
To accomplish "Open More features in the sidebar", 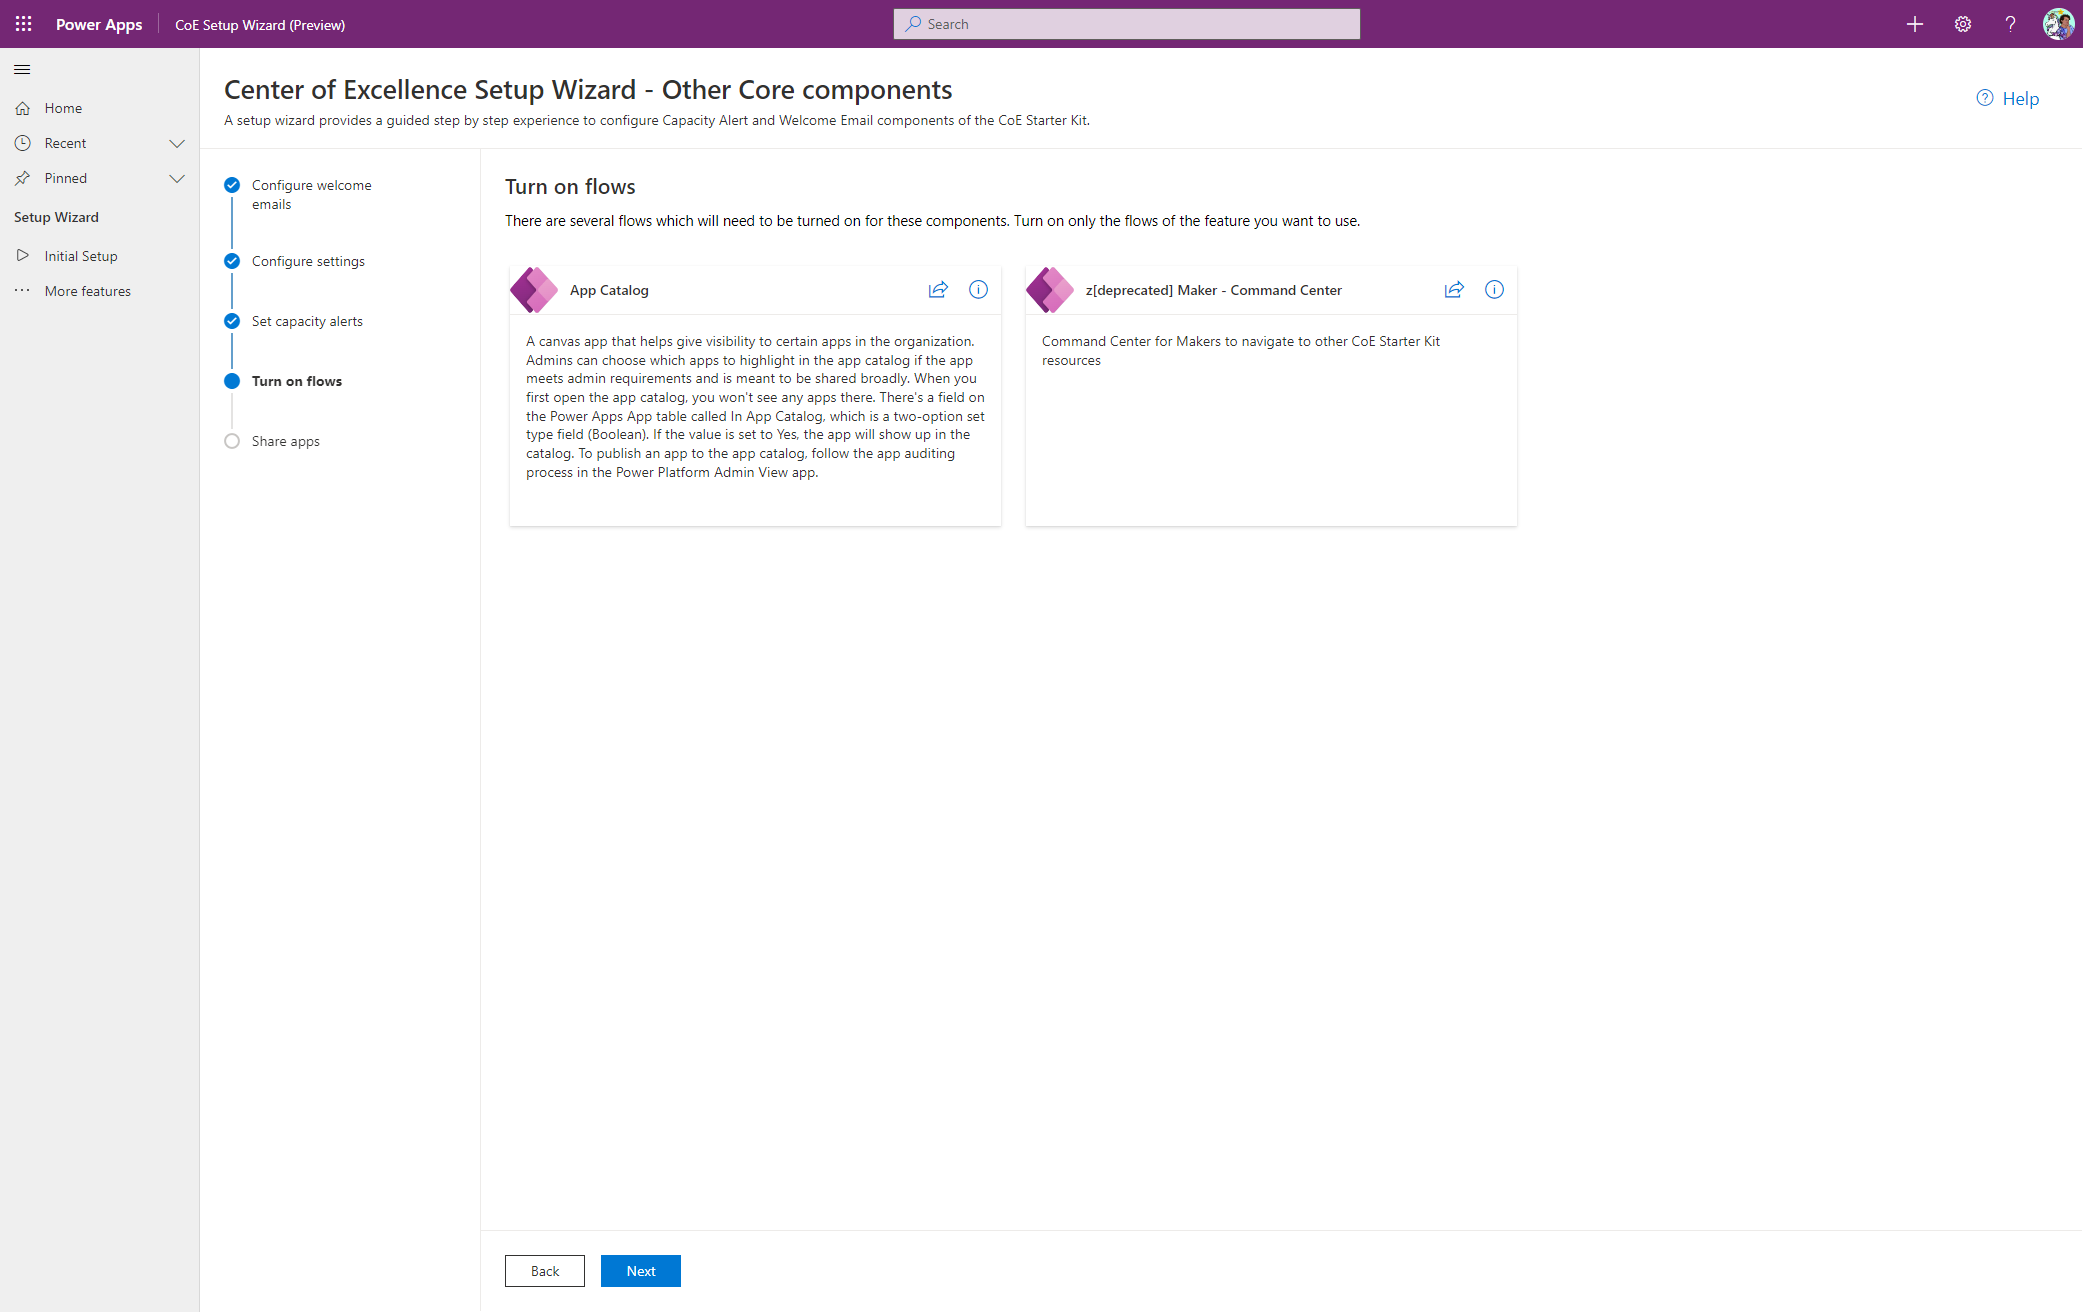I will click(x=88, y=291).
